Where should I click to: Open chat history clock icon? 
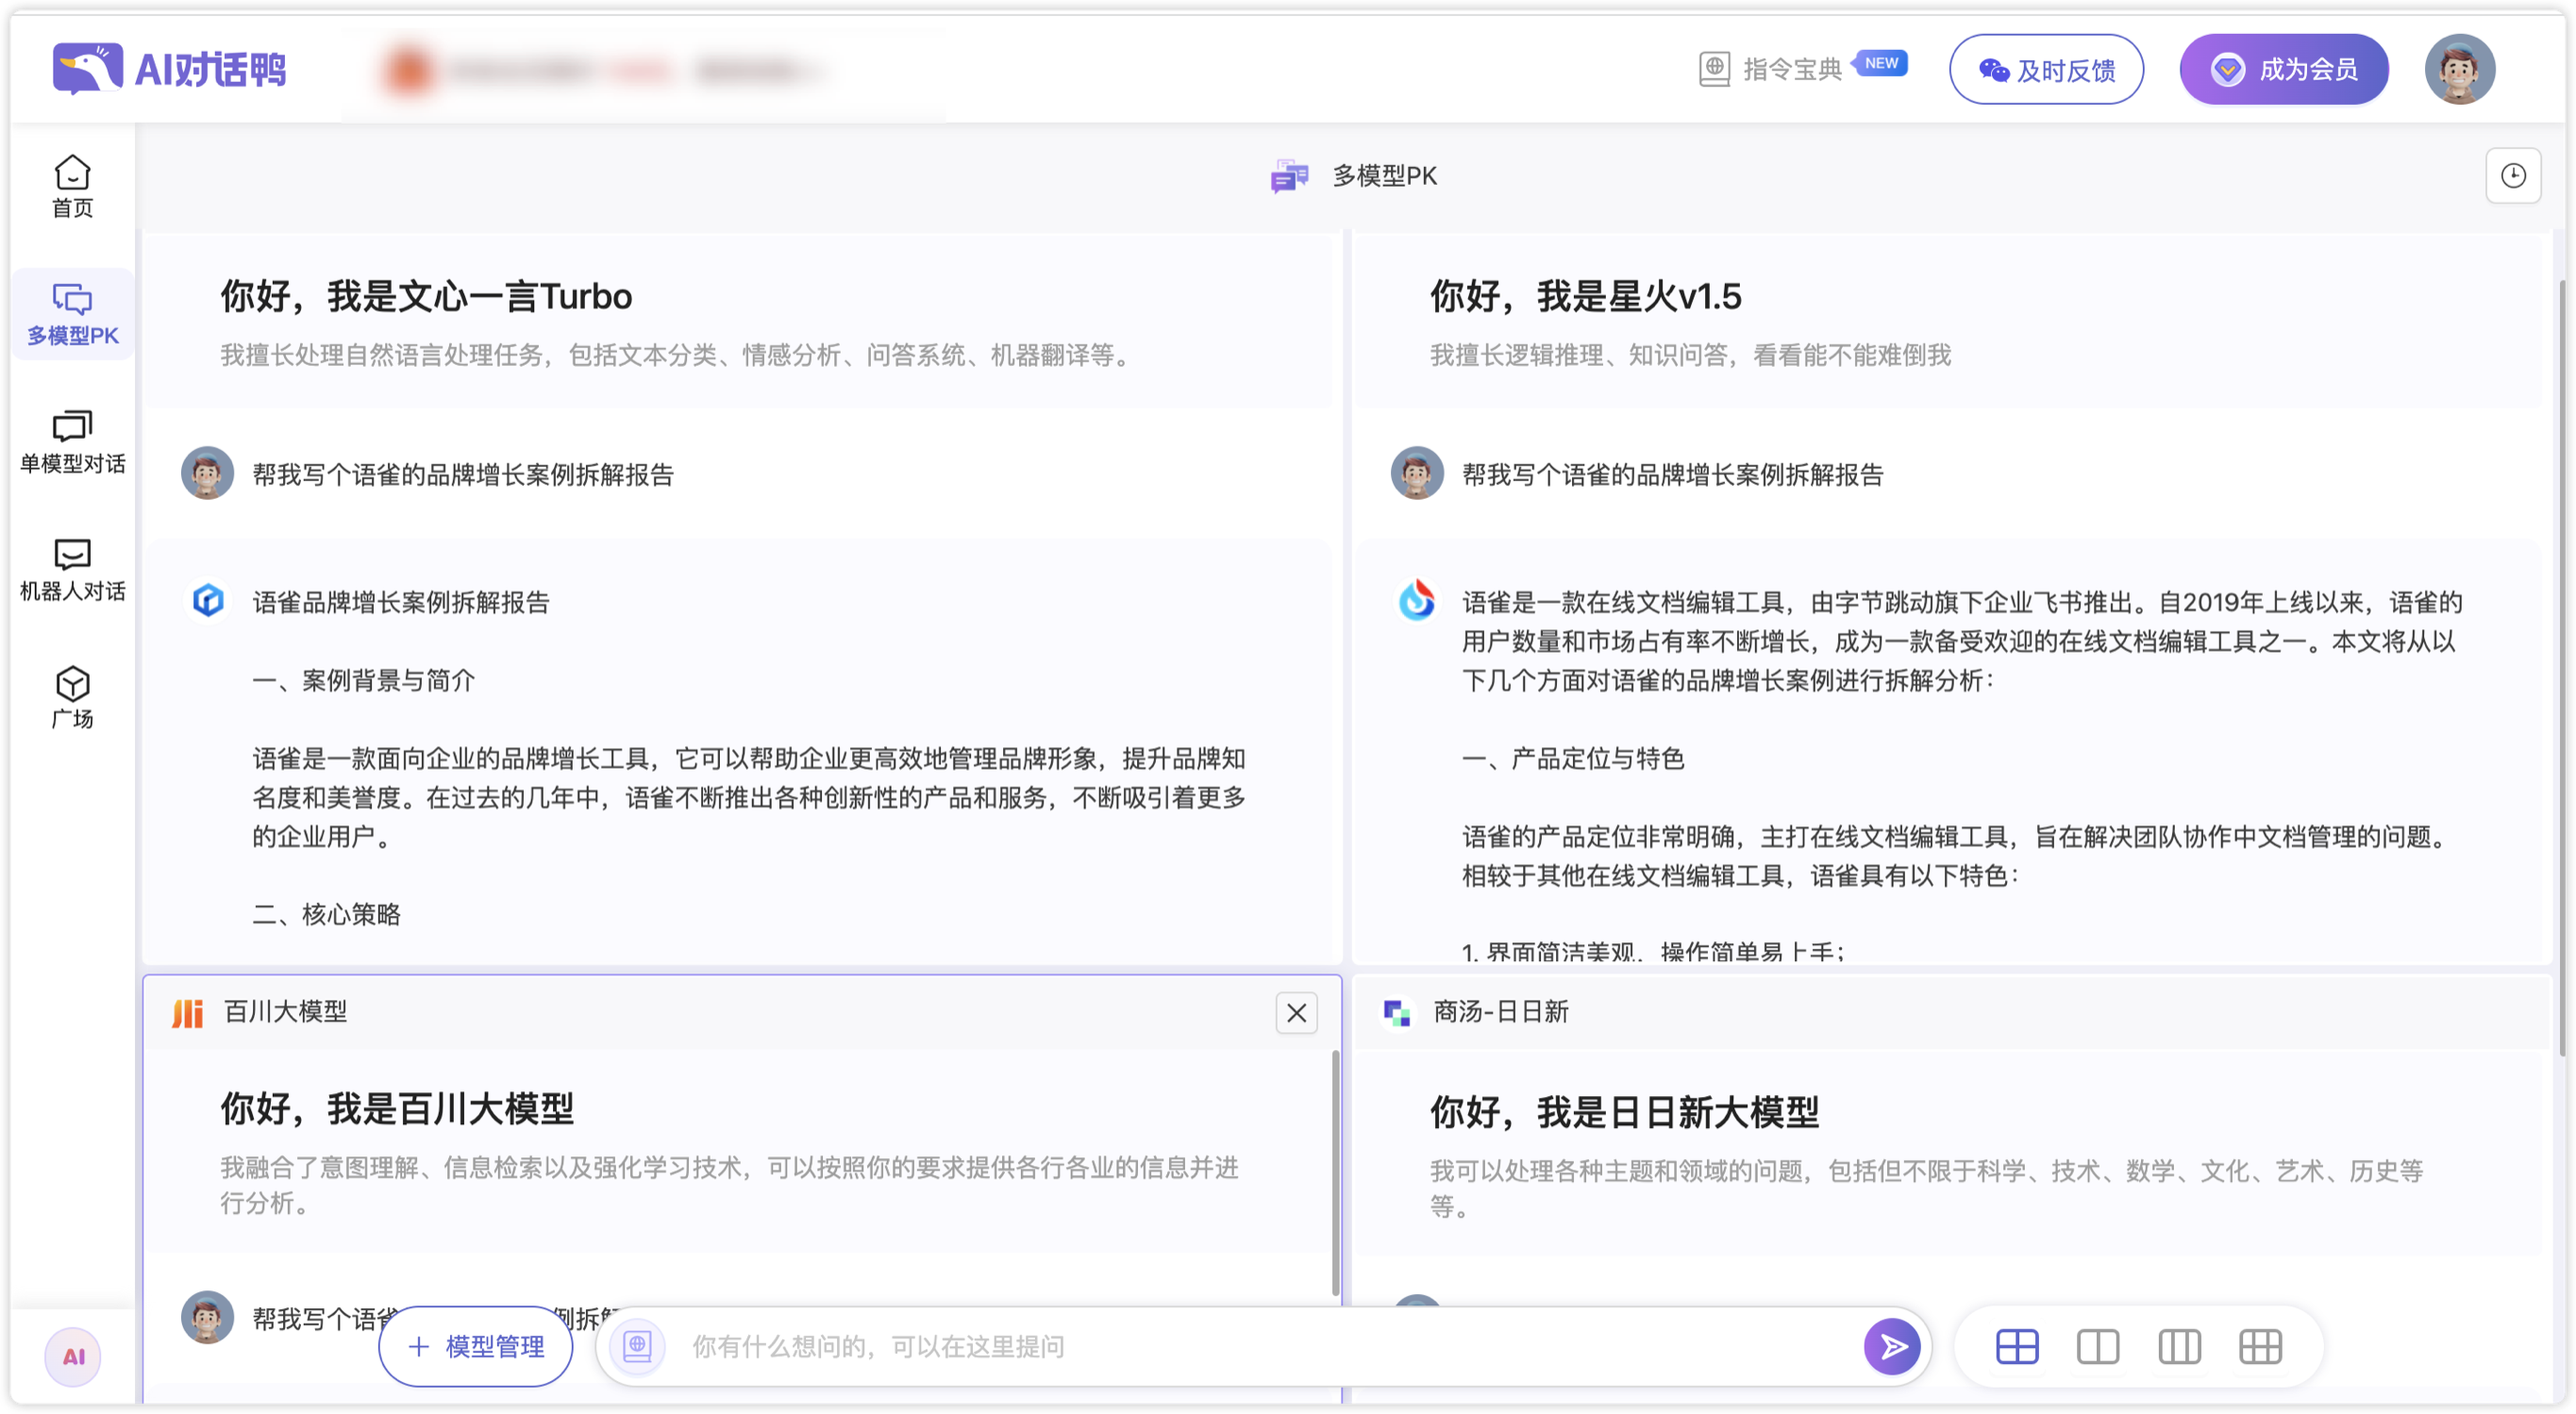2513,176
